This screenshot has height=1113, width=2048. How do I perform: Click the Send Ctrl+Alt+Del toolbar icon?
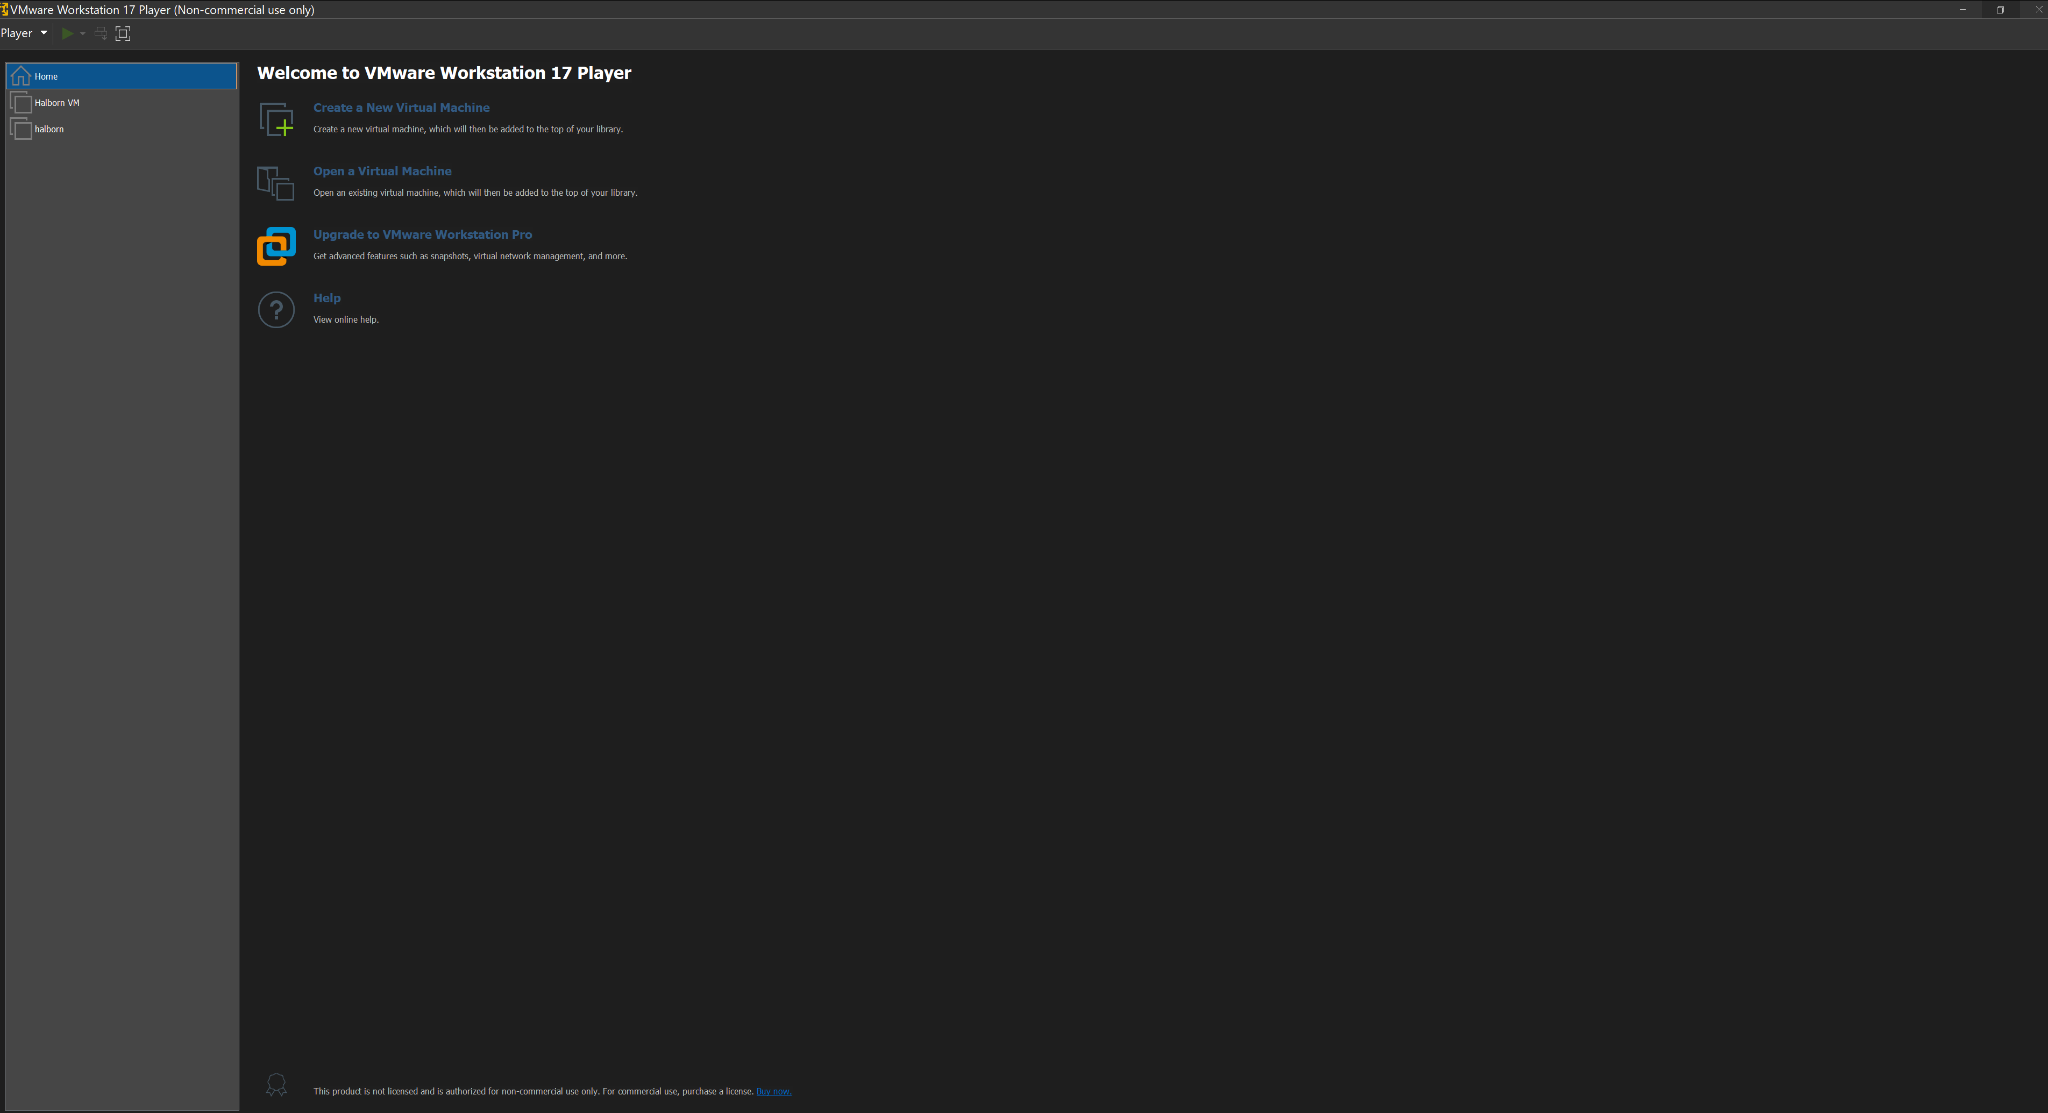click(x=99, y=33)
